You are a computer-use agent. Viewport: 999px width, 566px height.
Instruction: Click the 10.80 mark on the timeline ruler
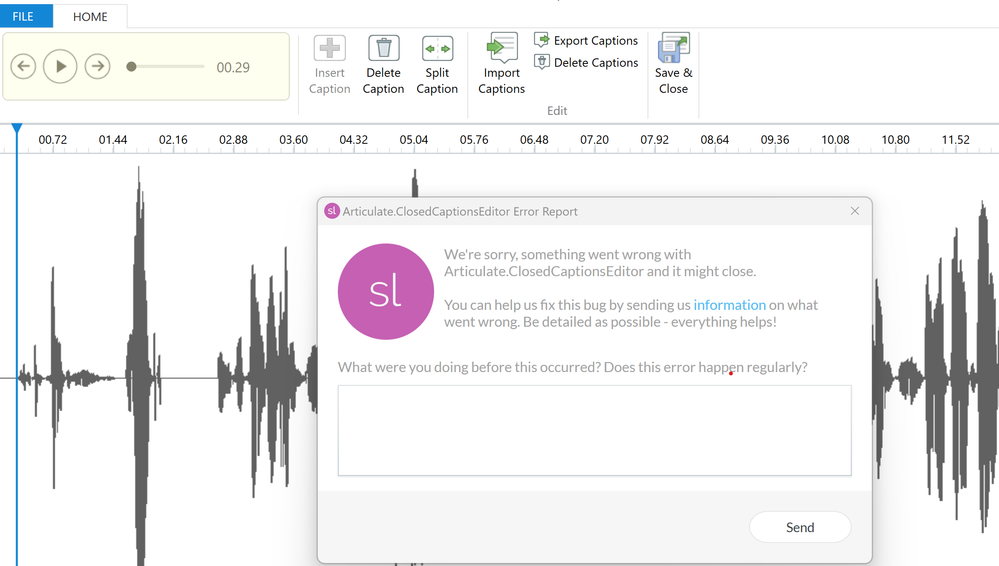pos(895,140)
